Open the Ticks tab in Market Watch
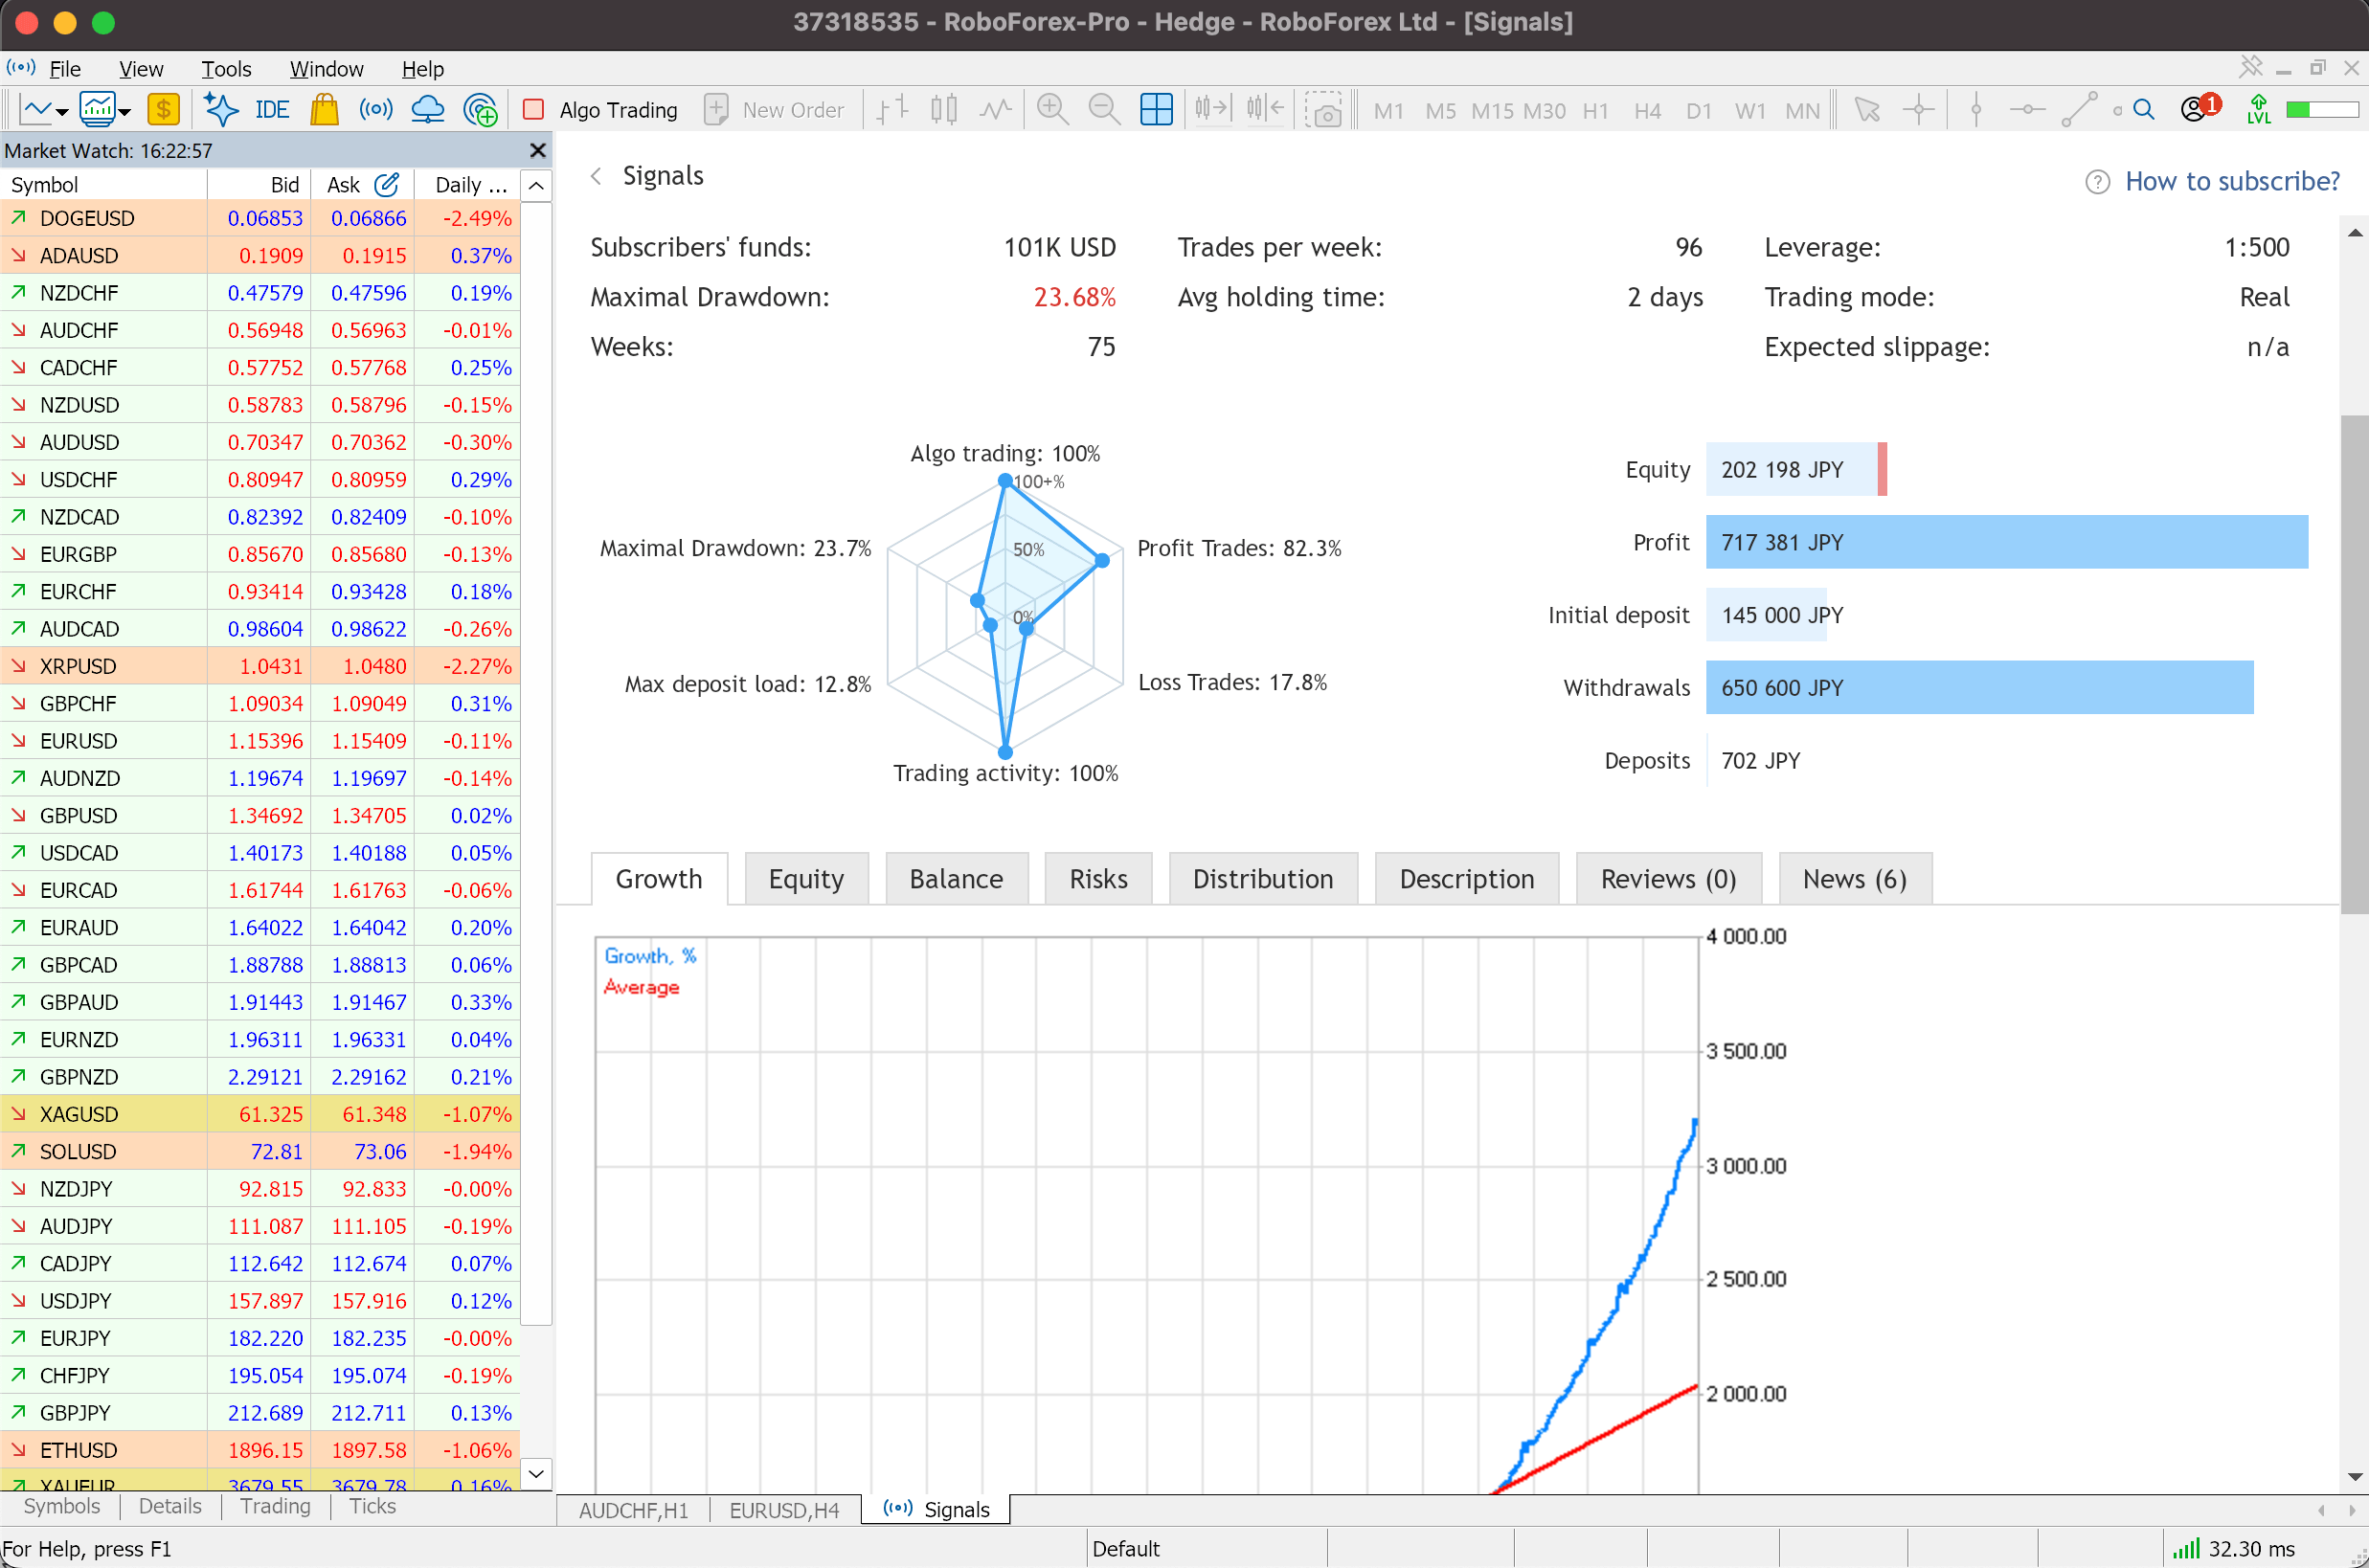The height and width of the screenshot is (1568, 2369). pos(372,1507)
